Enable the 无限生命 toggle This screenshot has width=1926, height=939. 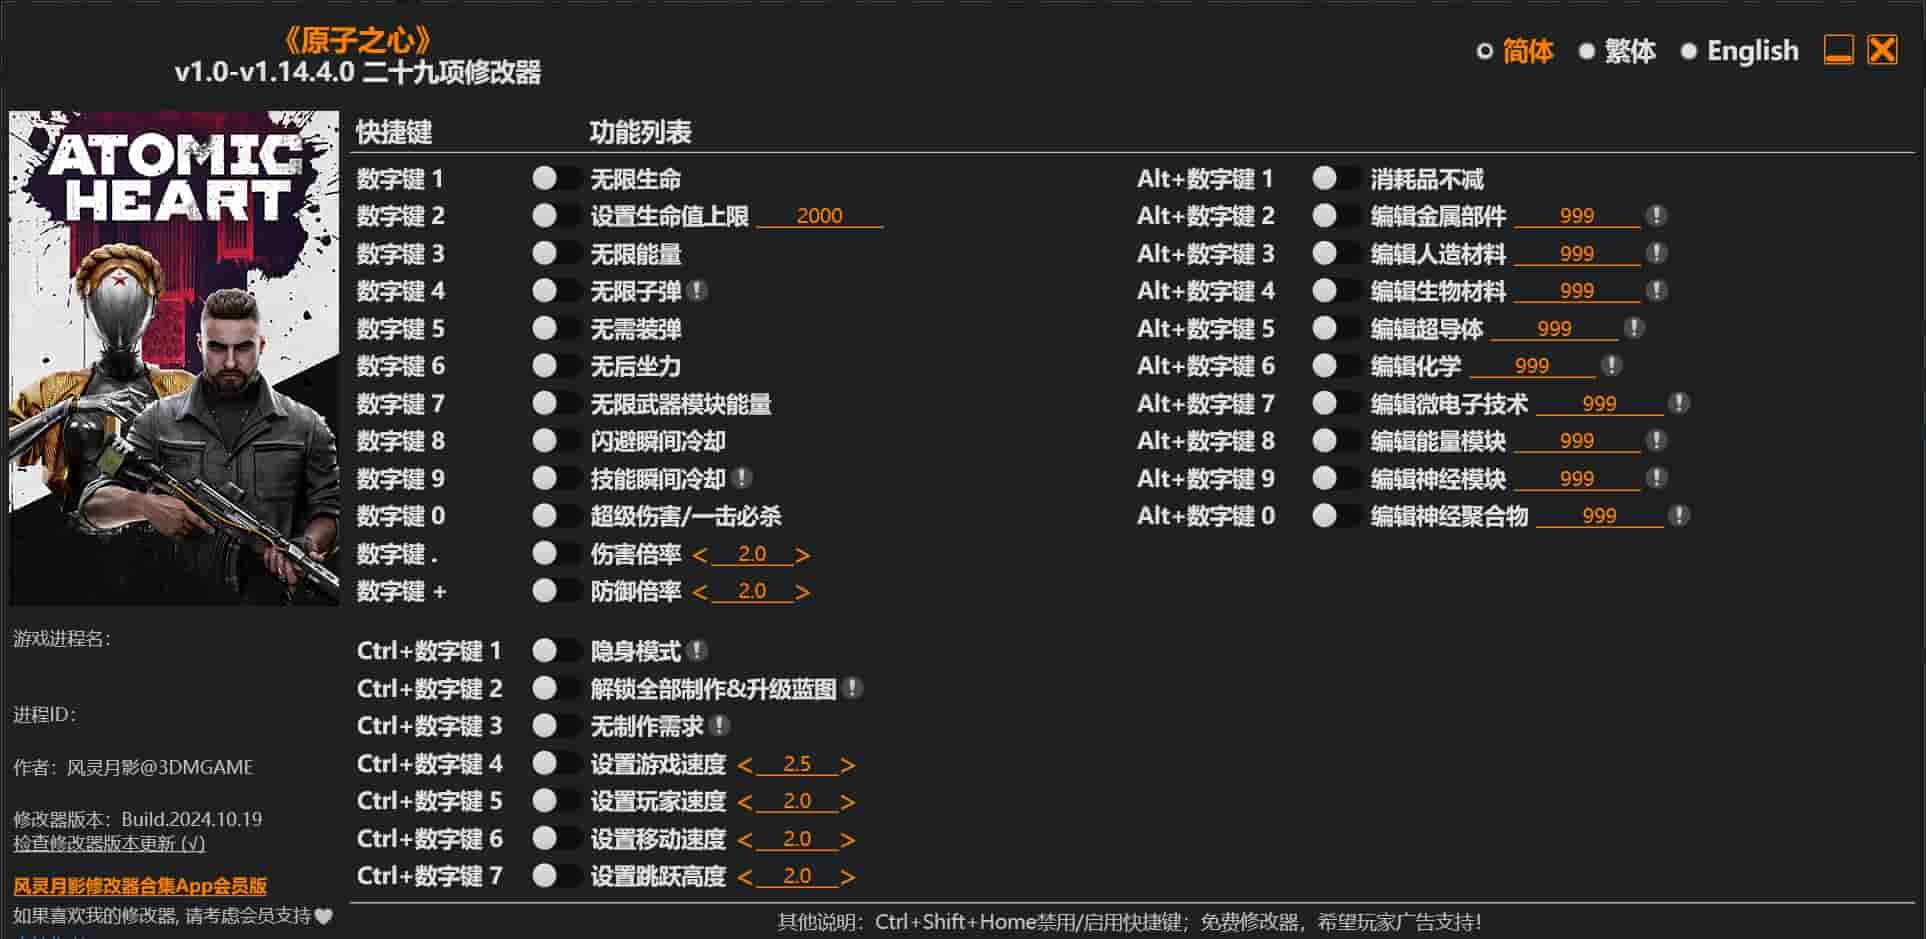point(555,179)
